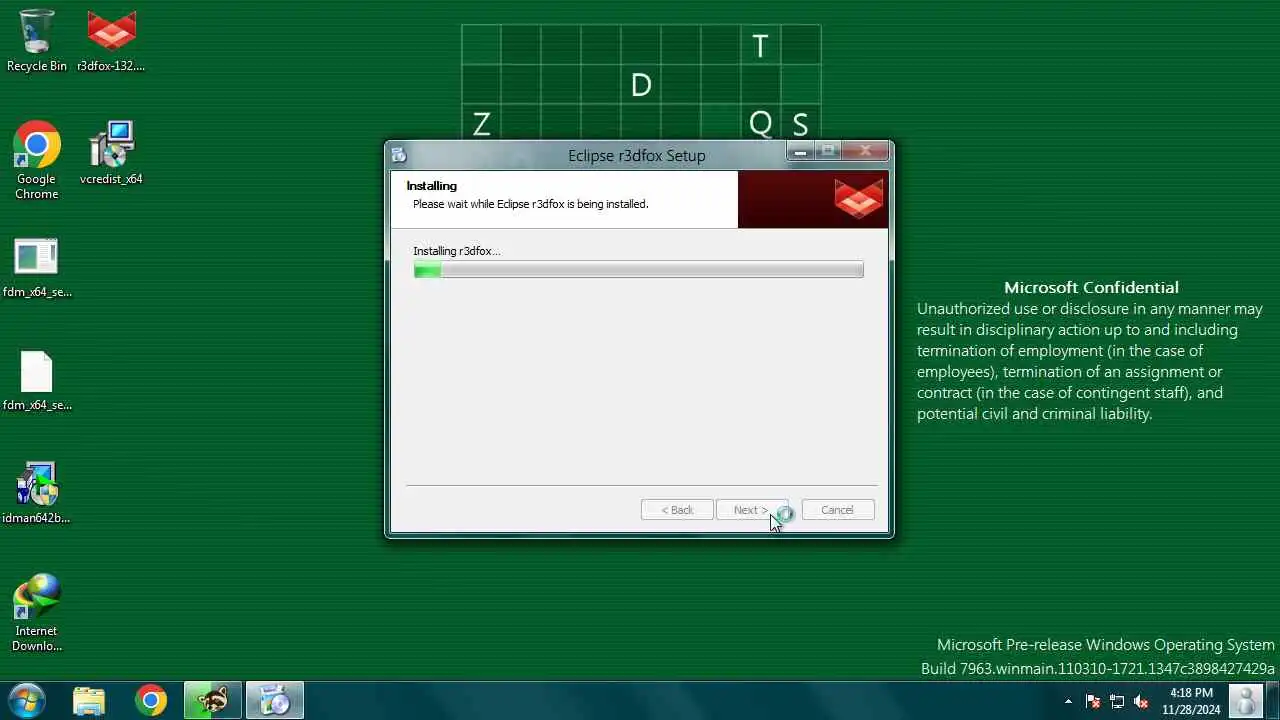
Task: Open the taskbar clock showing 4:18 PM
Action: click(x=1191, y=701)
